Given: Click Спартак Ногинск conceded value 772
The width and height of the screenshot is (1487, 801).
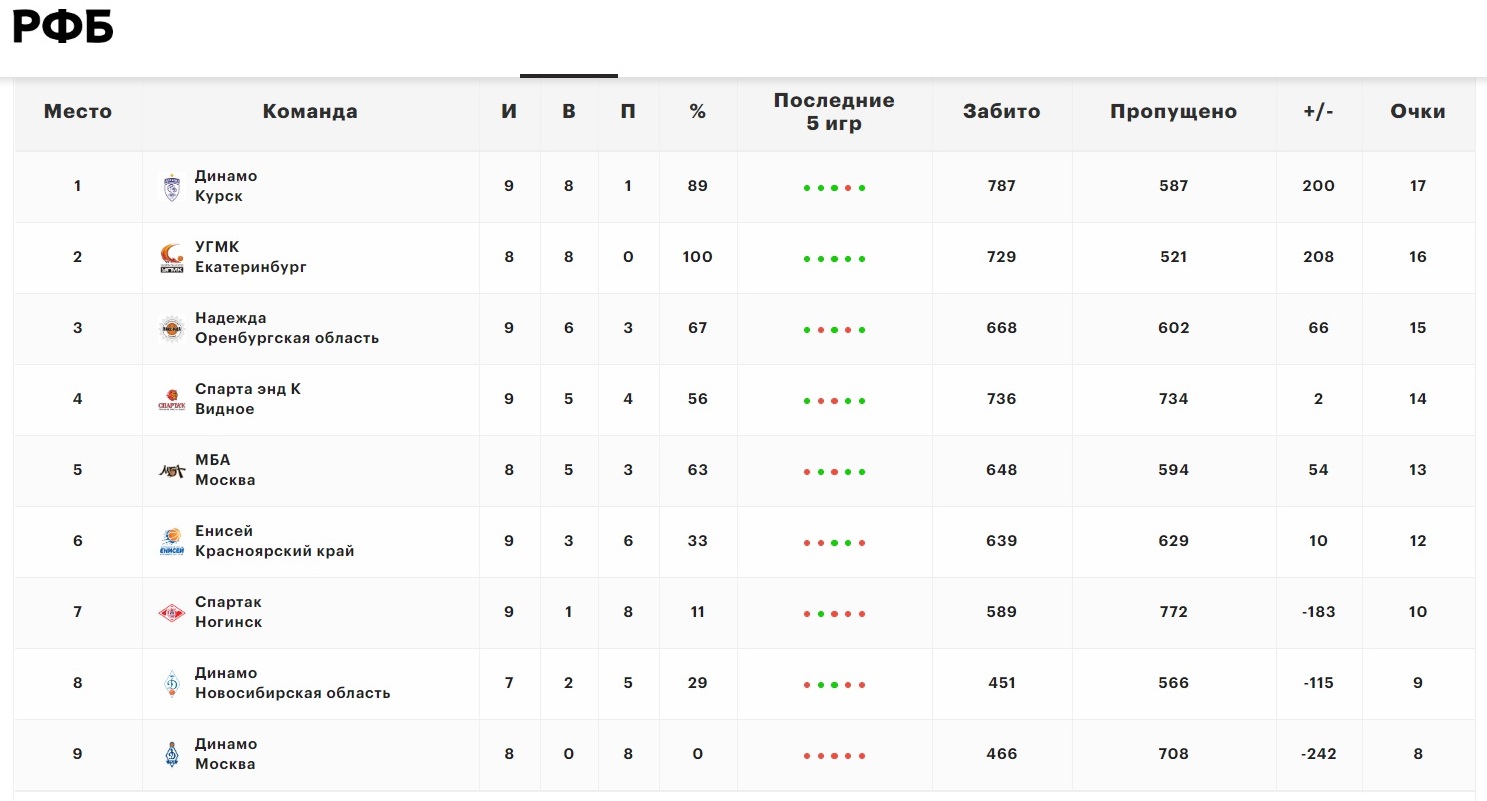Looking at the screenshot, I should [1174, 612].
